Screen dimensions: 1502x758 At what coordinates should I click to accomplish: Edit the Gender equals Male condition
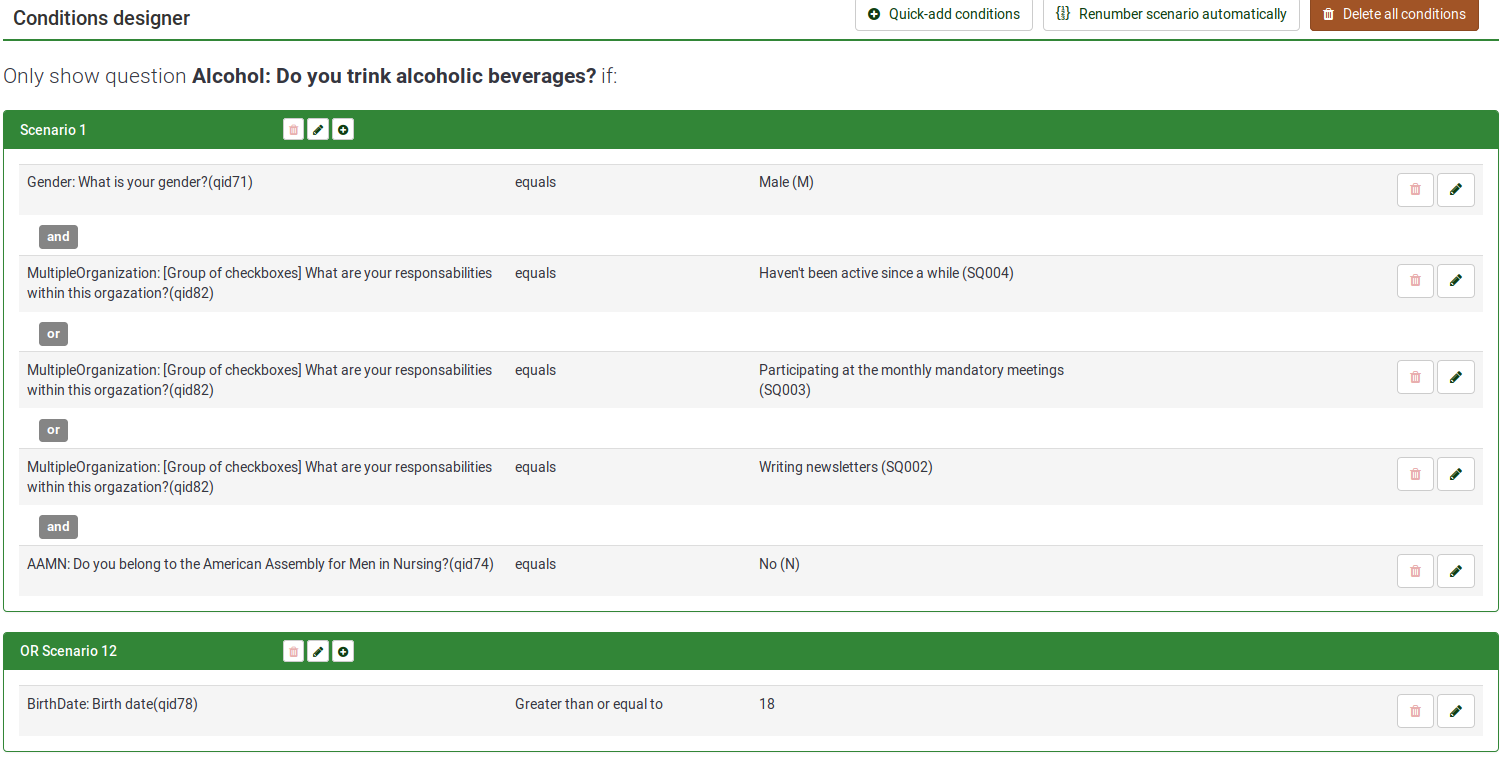(x=1455, y=190)
